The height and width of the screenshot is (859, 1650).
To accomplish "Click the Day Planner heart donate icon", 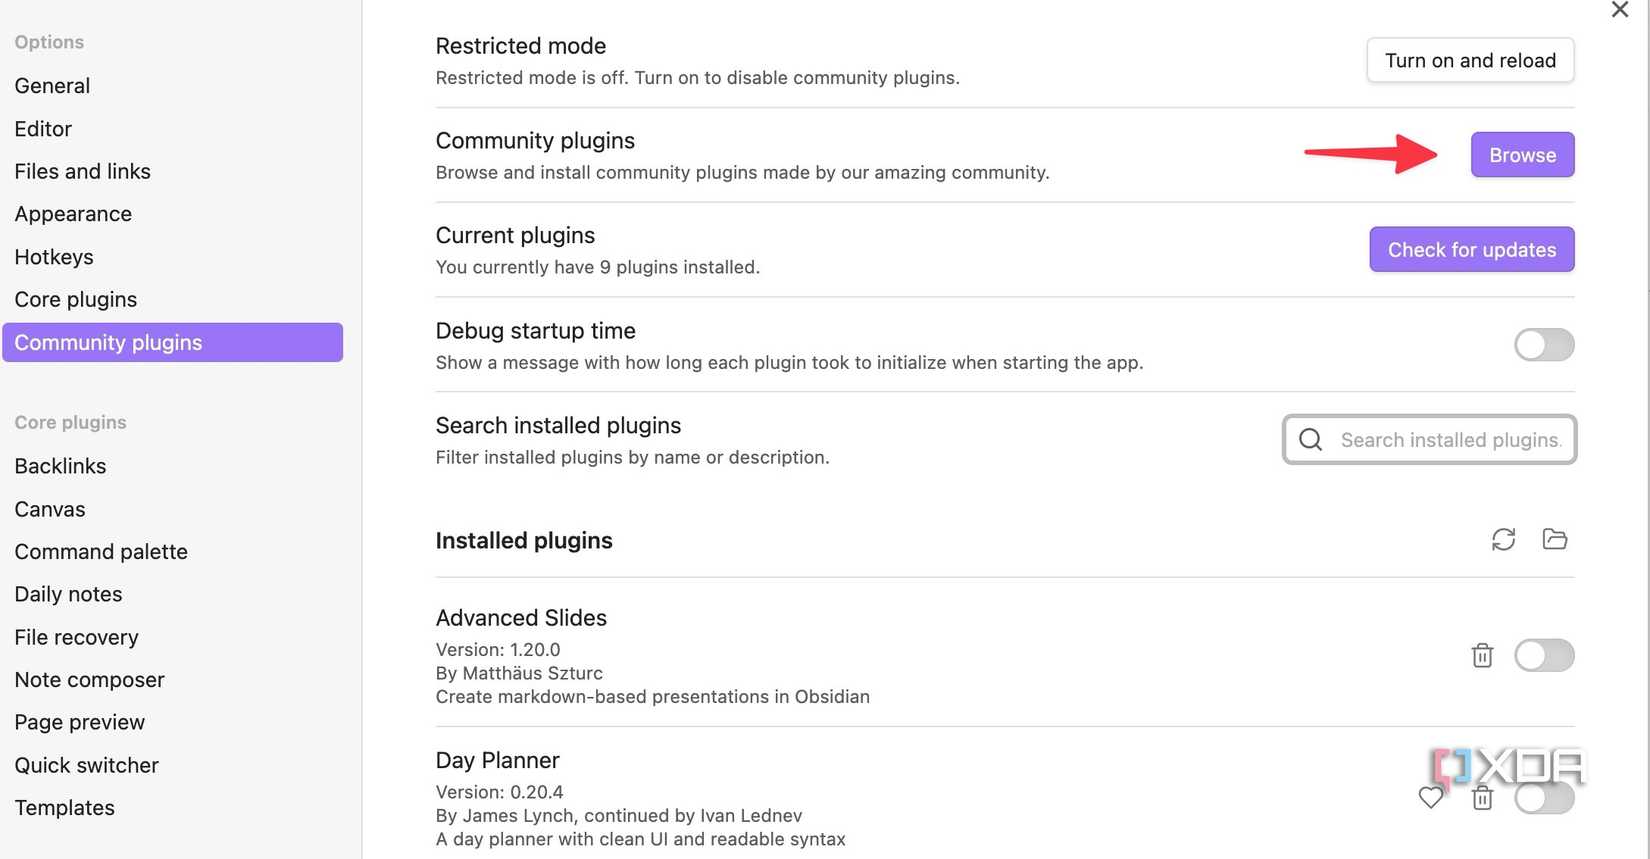I will 1431,797.
